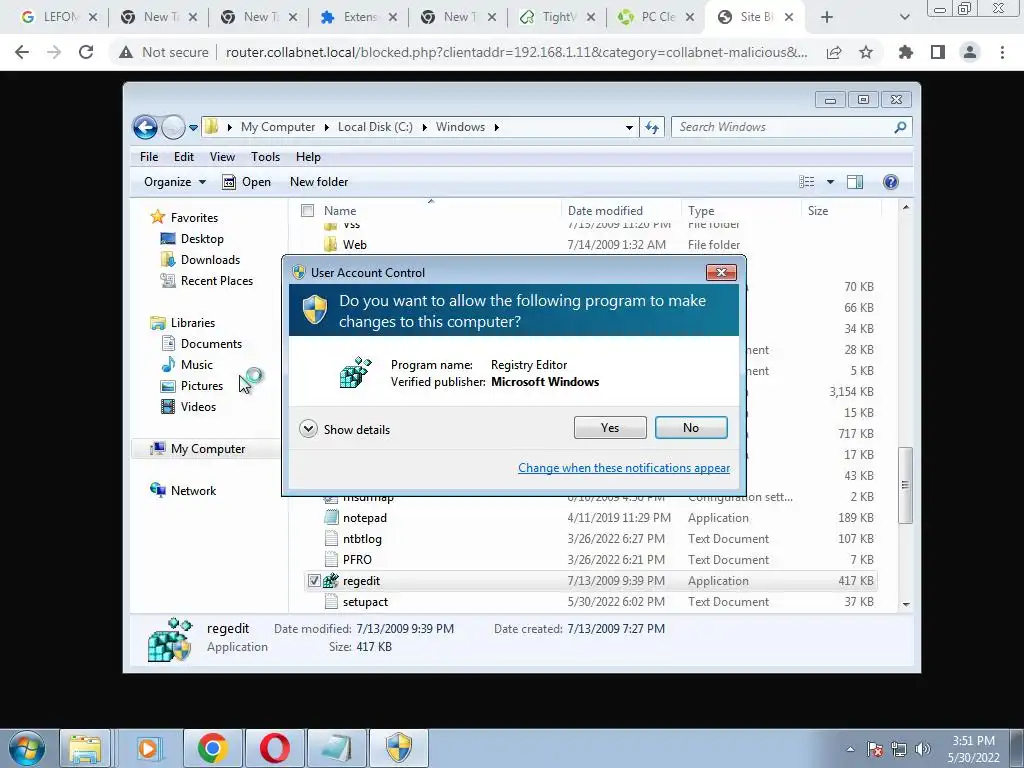1024x768 pixels.
Task: Go back in Chrome browser
Action: tap(22, 52)
